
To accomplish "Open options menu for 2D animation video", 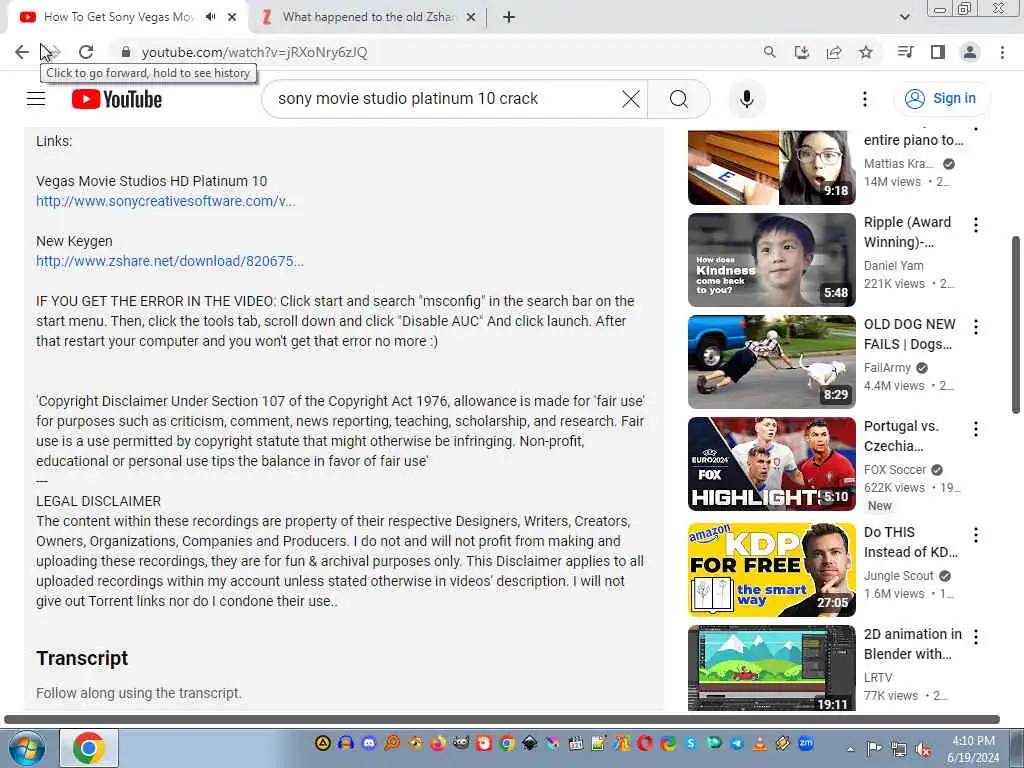I will [976, 637].
